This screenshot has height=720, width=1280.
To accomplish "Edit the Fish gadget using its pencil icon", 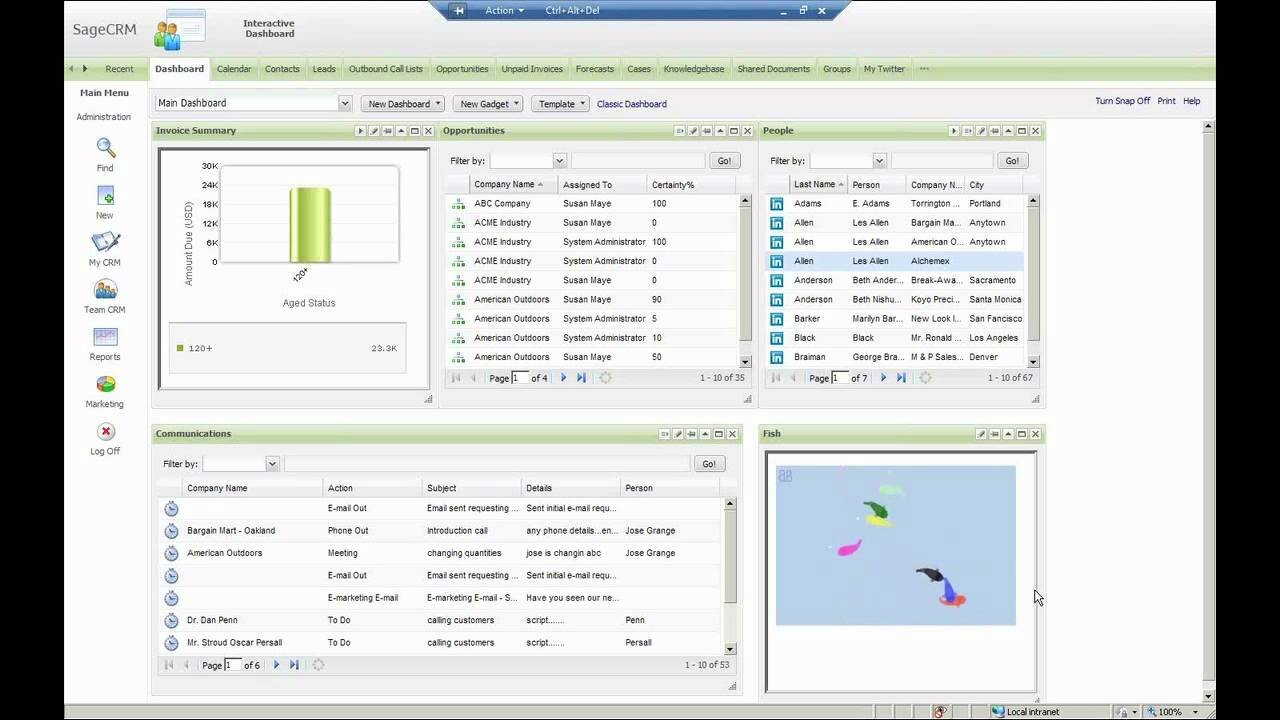I will click(982, 433).
